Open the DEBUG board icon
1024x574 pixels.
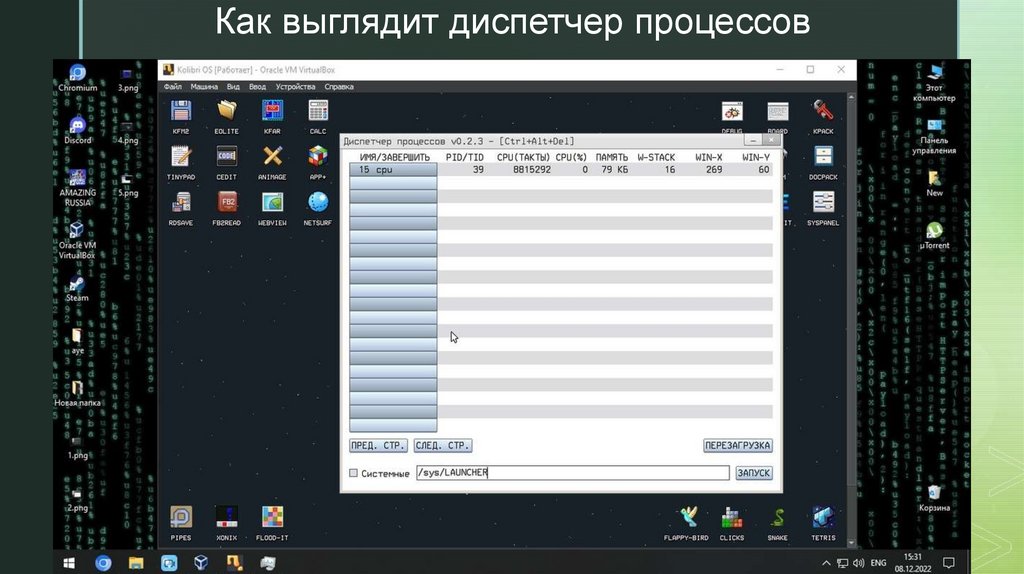point(732,111)
